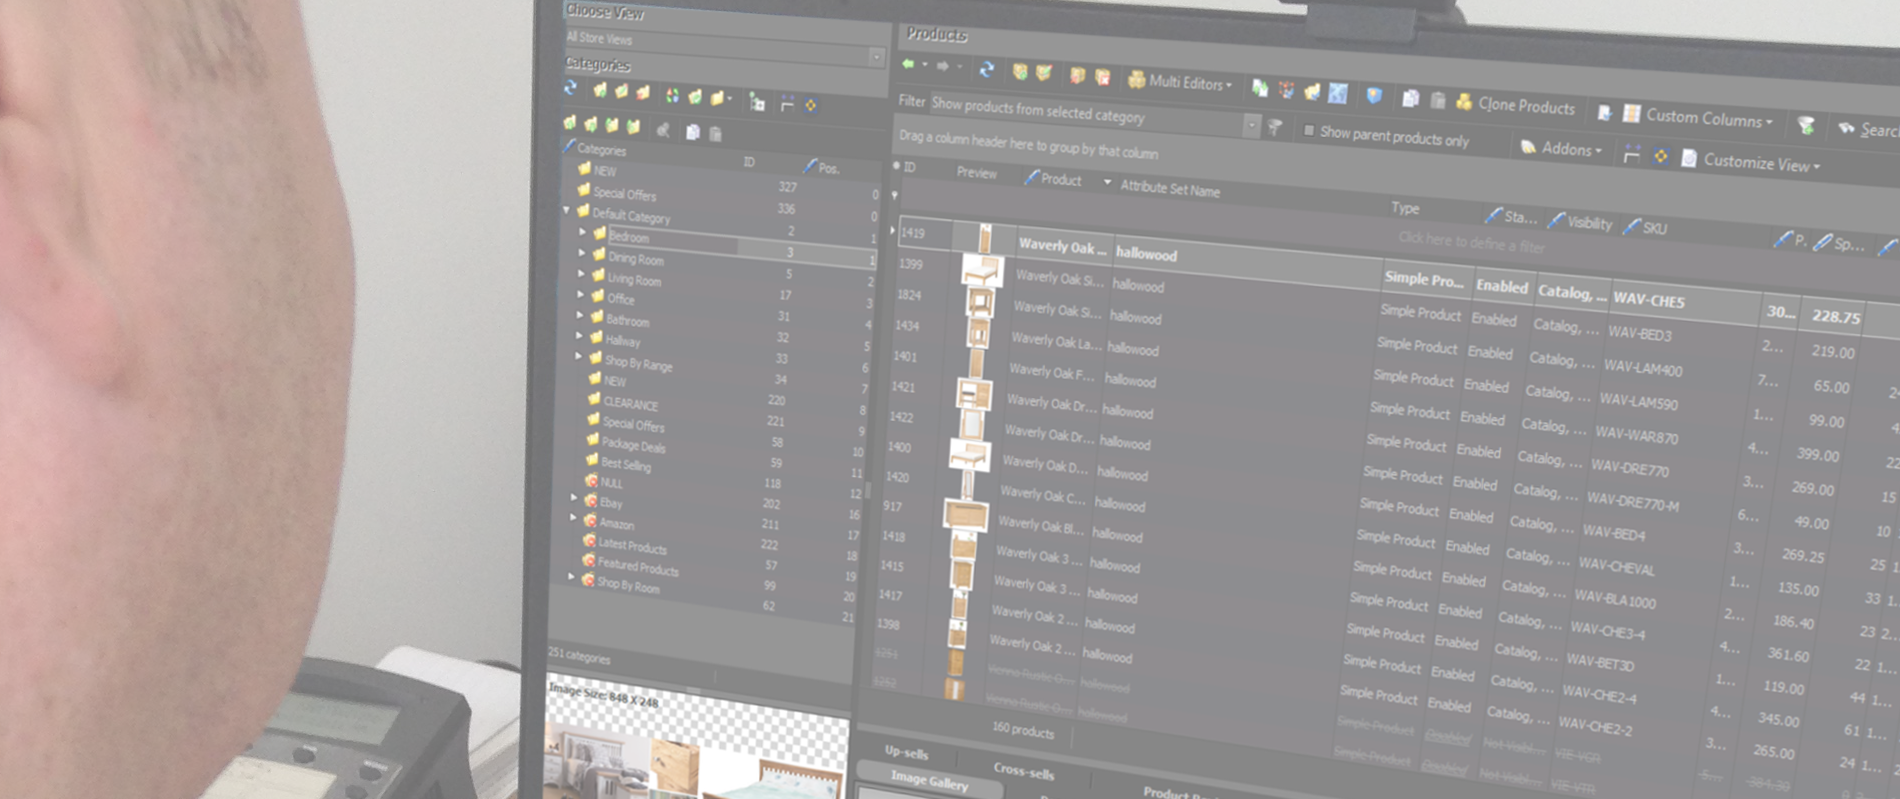Collapse the Default Category tree node

[567, 211]
